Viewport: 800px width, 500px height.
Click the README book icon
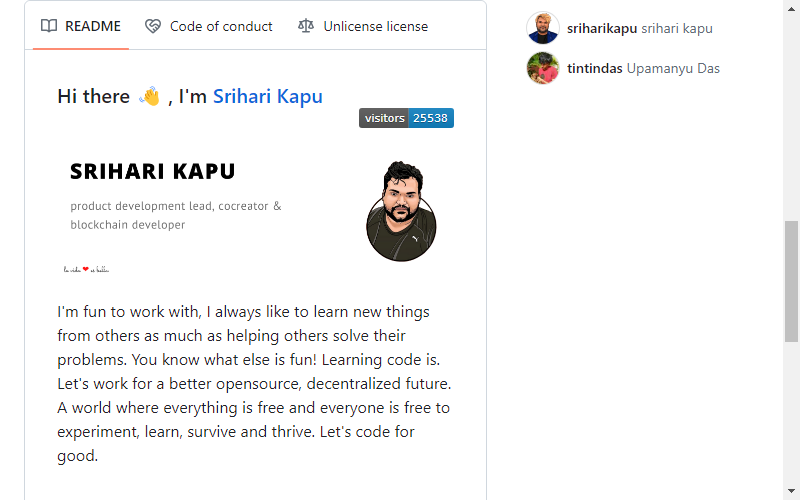[49, 26]
